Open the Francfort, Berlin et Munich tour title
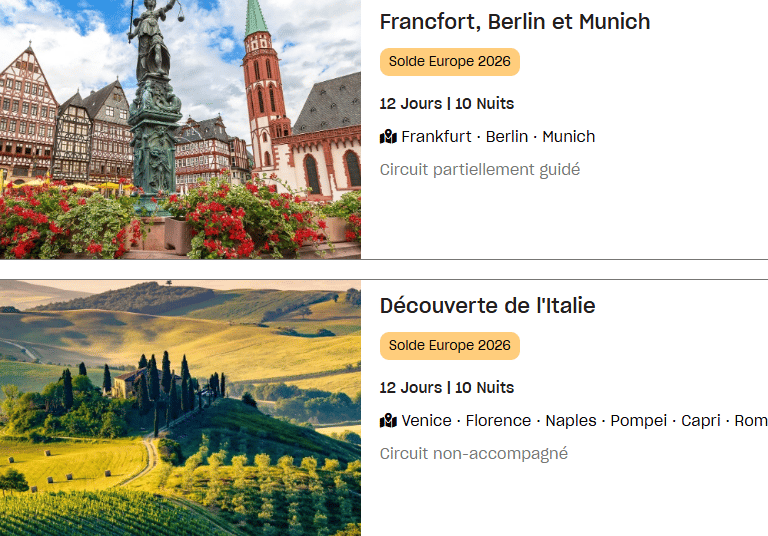768x536 pixels. pyautogui.click(x=515, y=22)
